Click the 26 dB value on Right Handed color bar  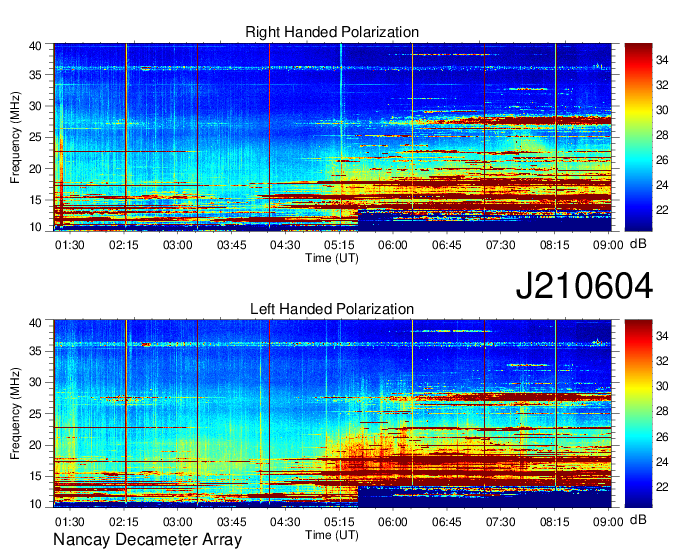click(662, 160)
